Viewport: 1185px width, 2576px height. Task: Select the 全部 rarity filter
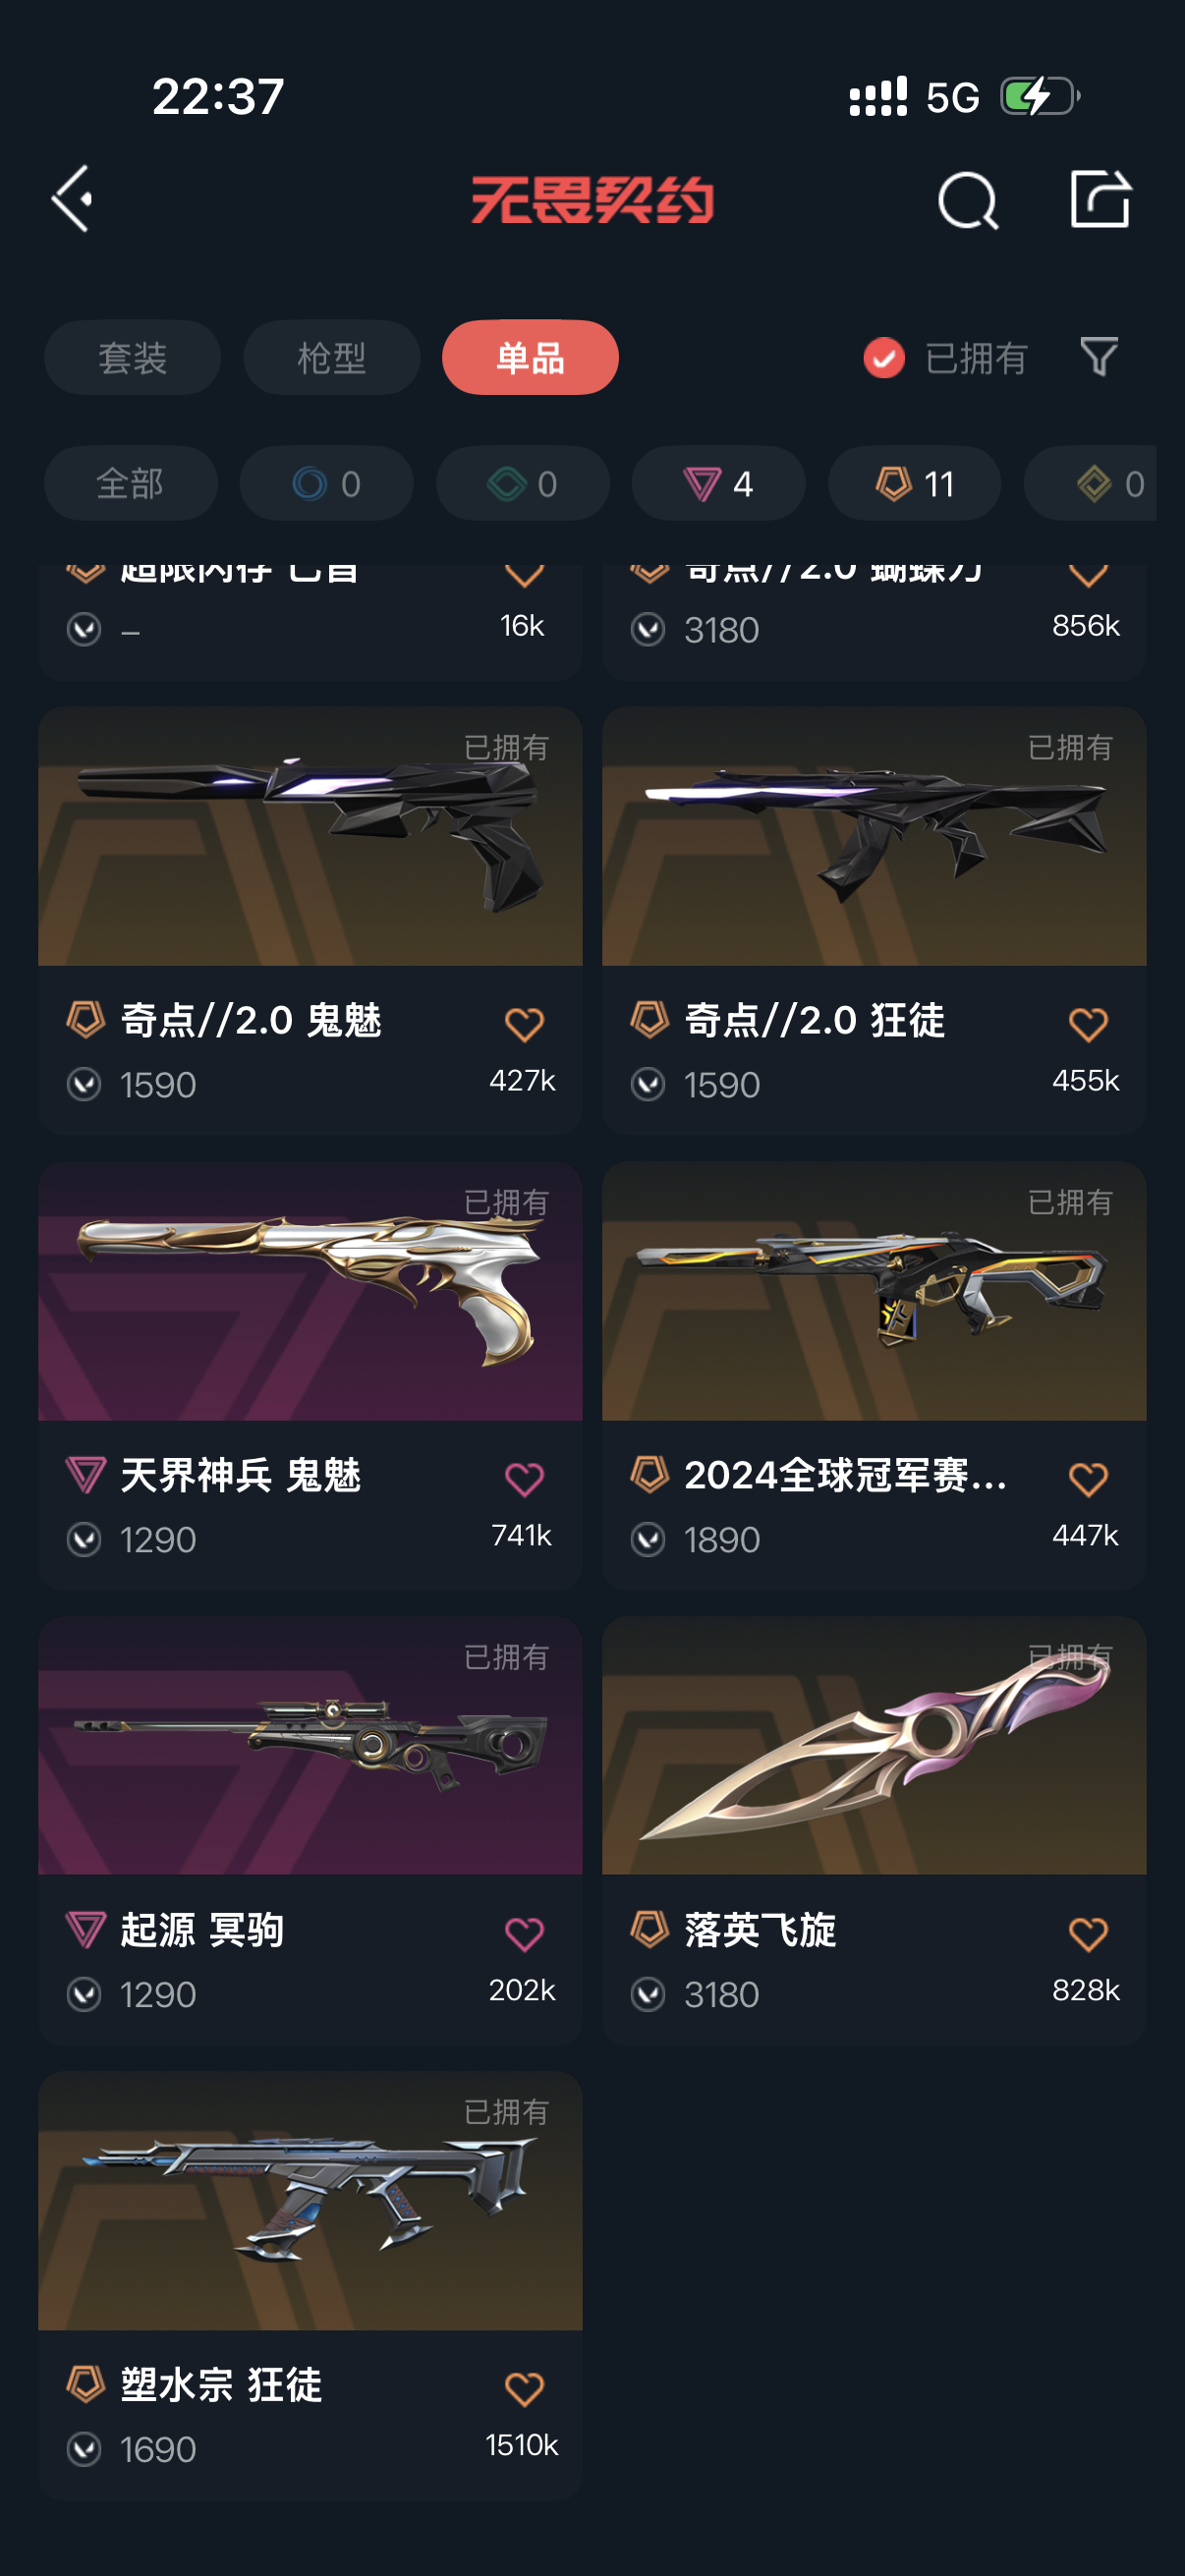pos(130,484)
